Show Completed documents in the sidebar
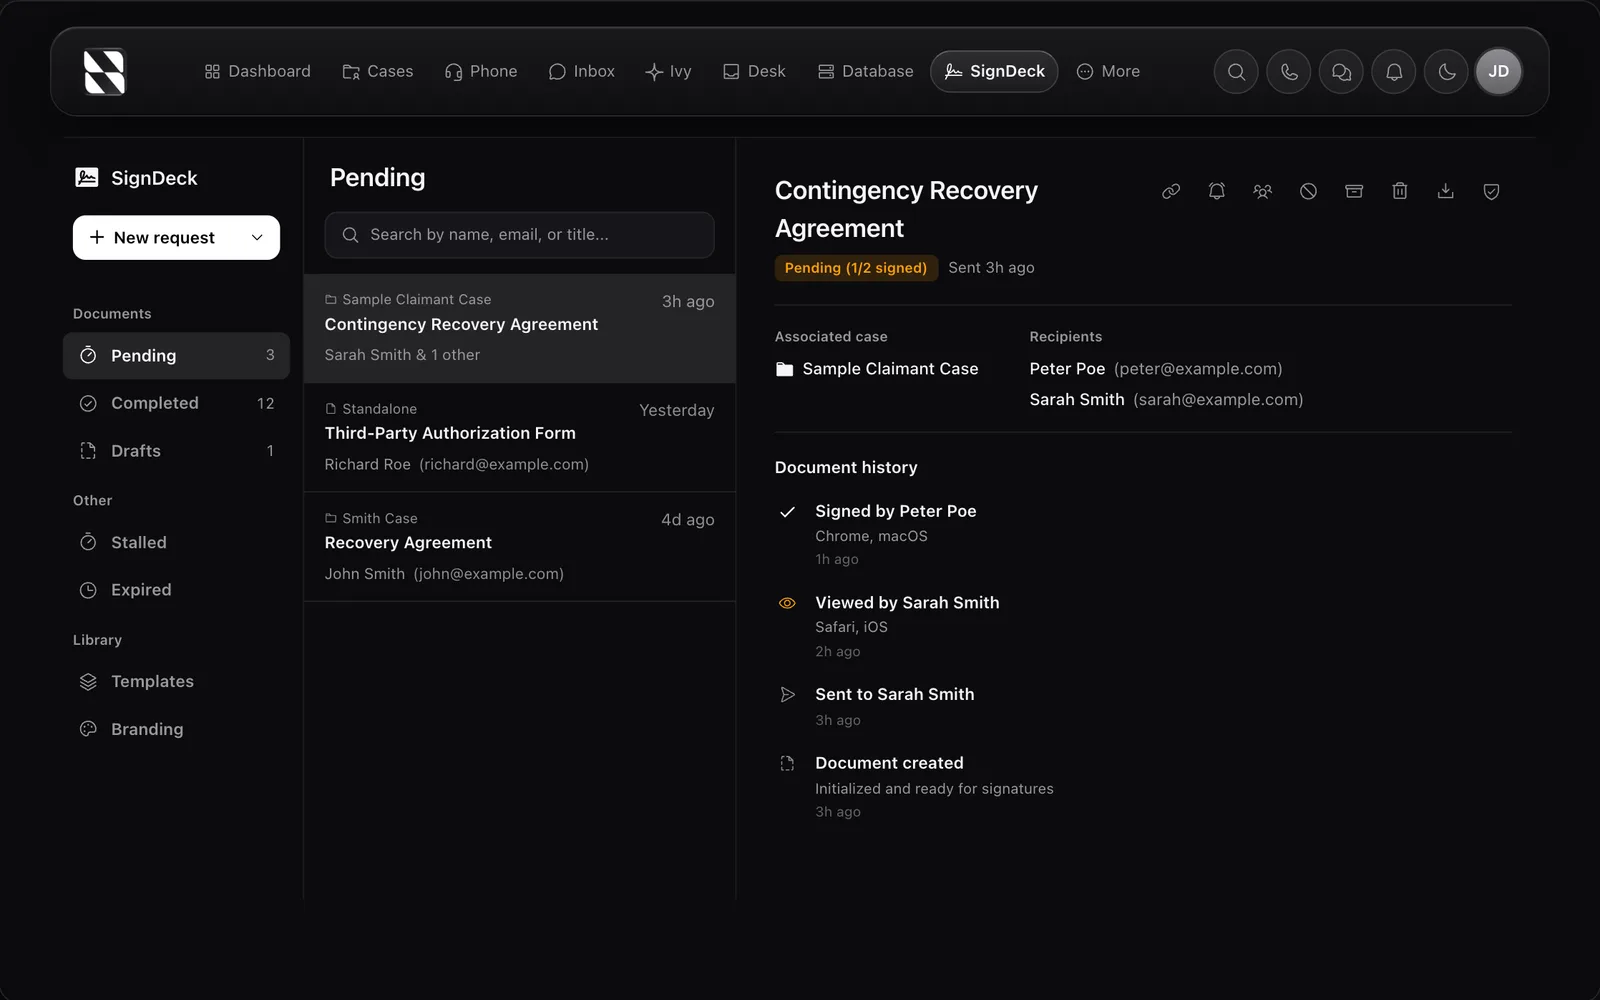 (176, 403)
